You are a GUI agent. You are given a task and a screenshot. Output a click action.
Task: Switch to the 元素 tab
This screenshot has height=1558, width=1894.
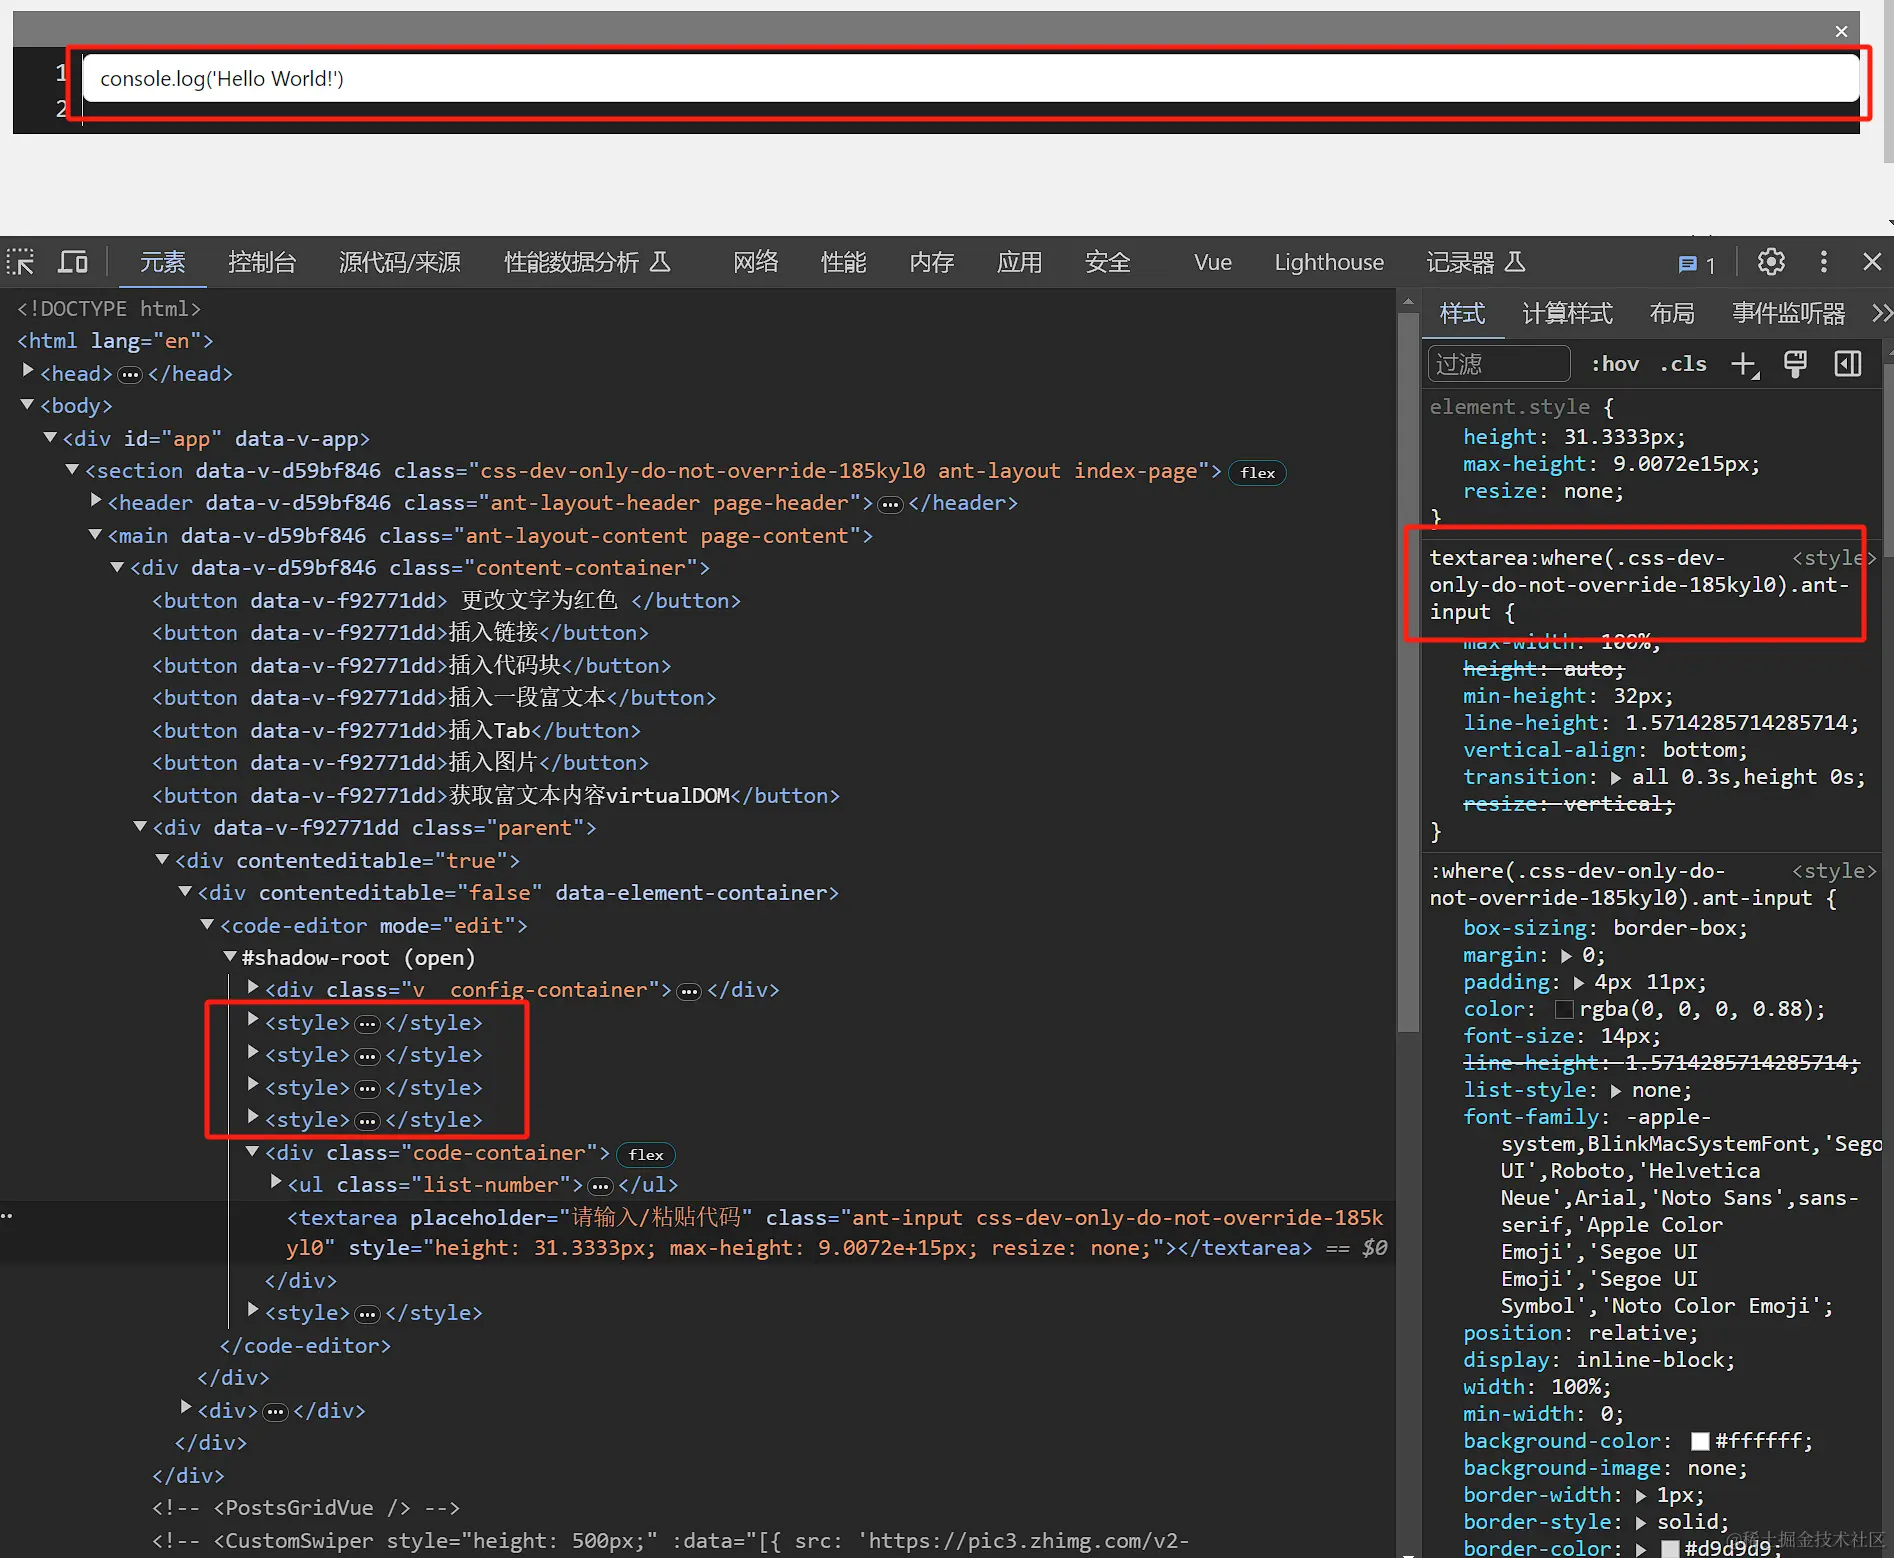[163, 262]
